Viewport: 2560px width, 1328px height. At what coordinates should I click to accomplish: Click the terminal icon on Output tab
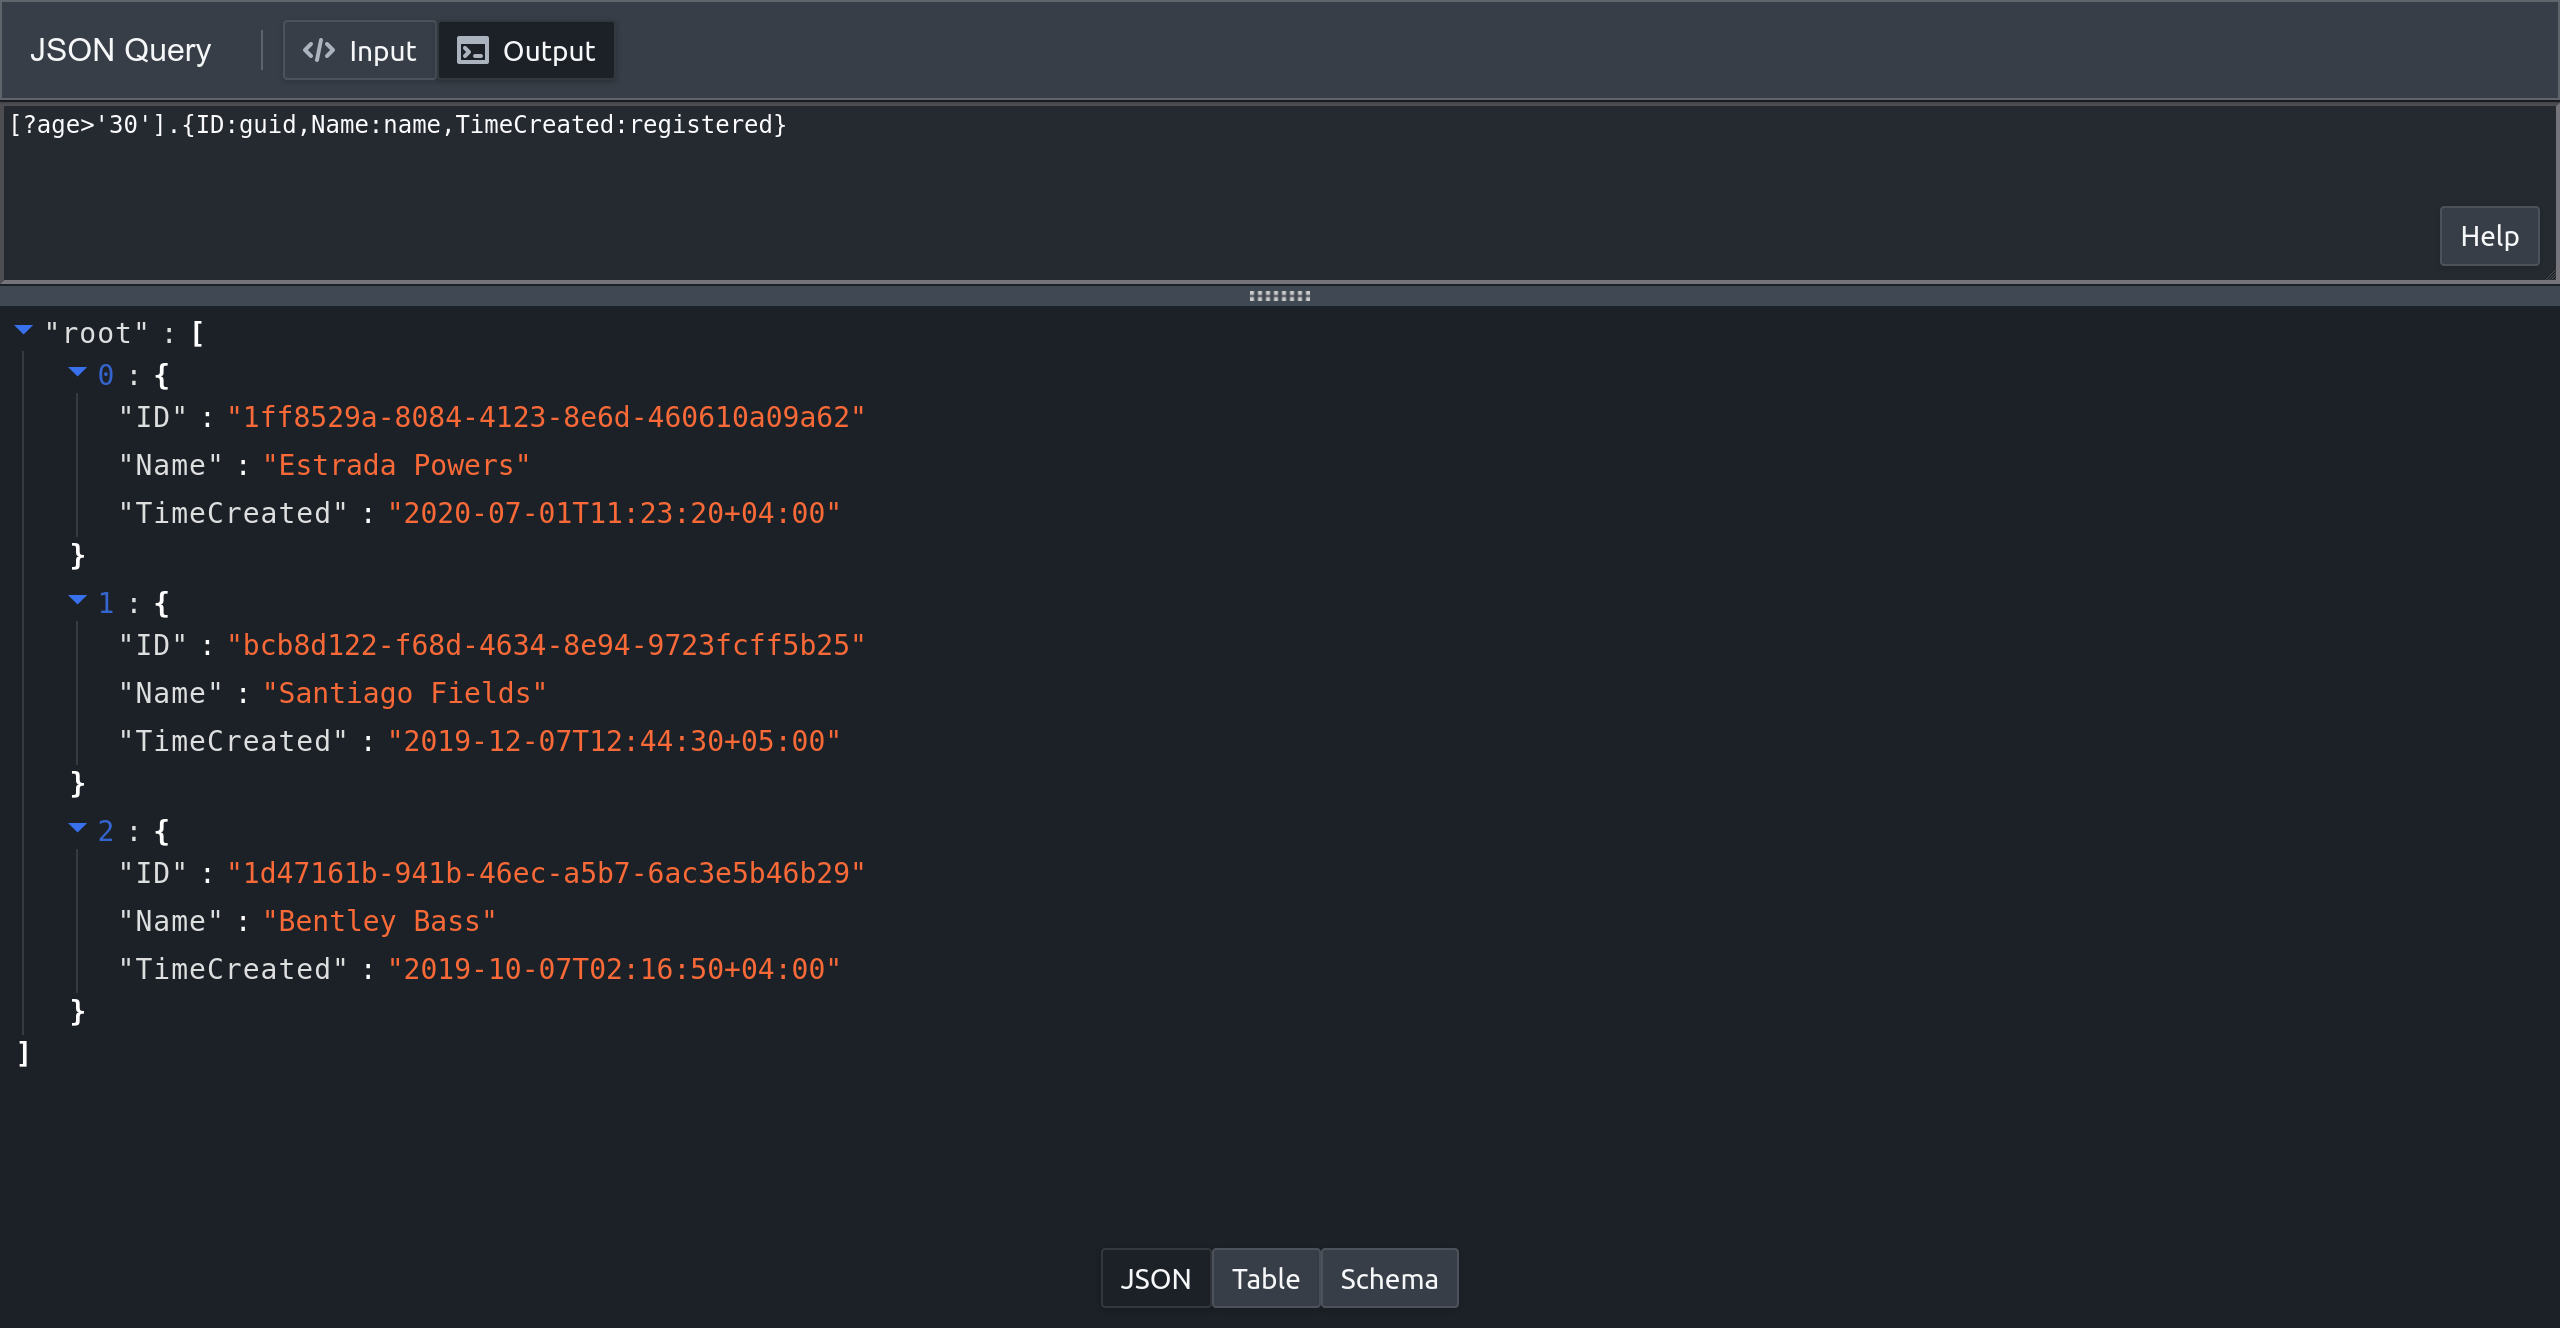pyautogui.click(x=473, y=50)
